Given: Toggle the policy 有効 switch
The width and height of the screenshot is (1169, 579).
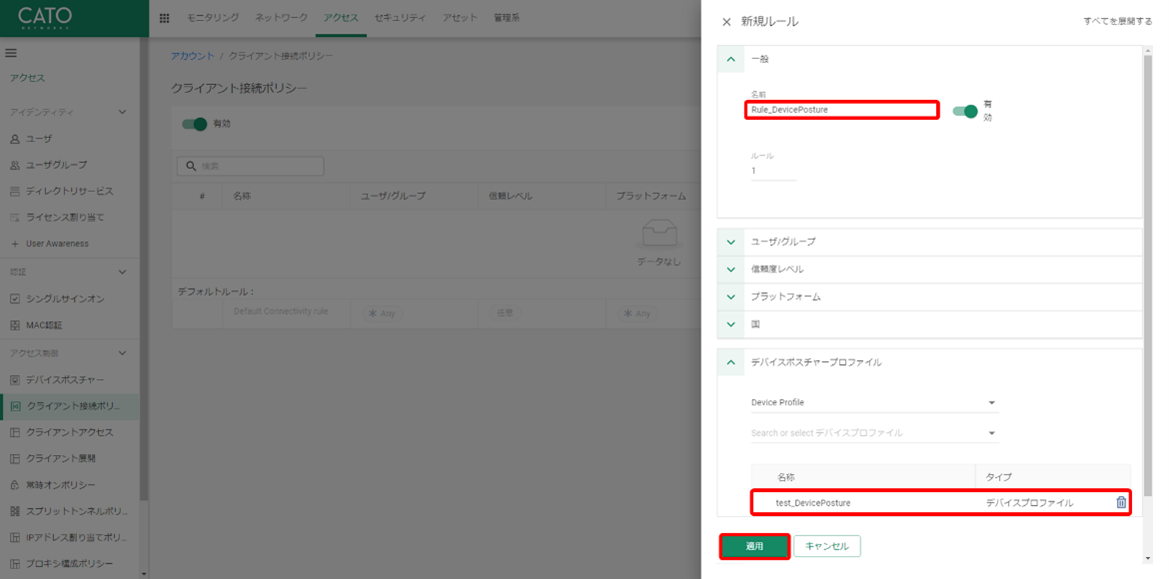Looking at the screenshot, I should tap(195, 124).
